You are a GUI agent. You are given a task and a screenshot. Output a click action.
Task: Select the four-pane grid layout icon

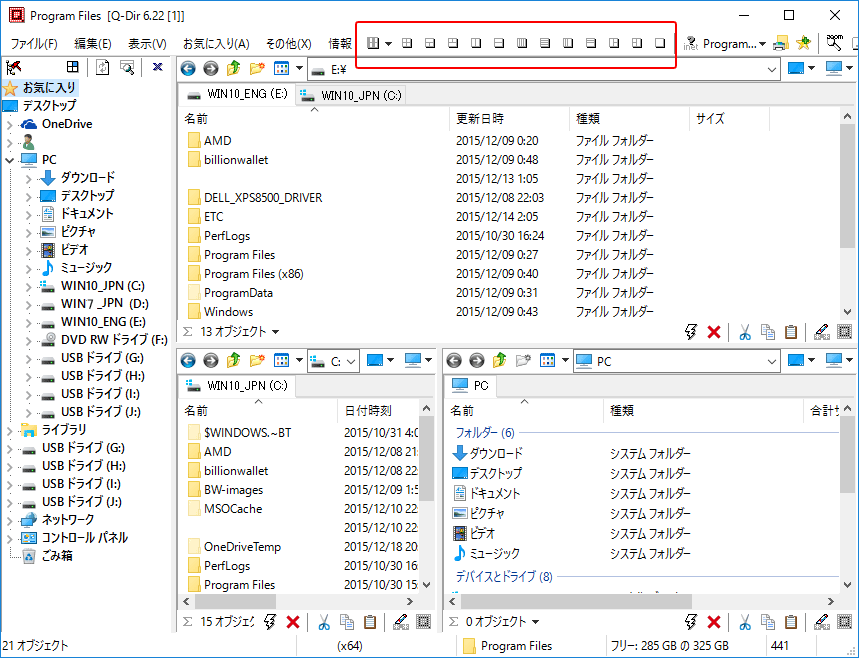click(x=407, y=43)
